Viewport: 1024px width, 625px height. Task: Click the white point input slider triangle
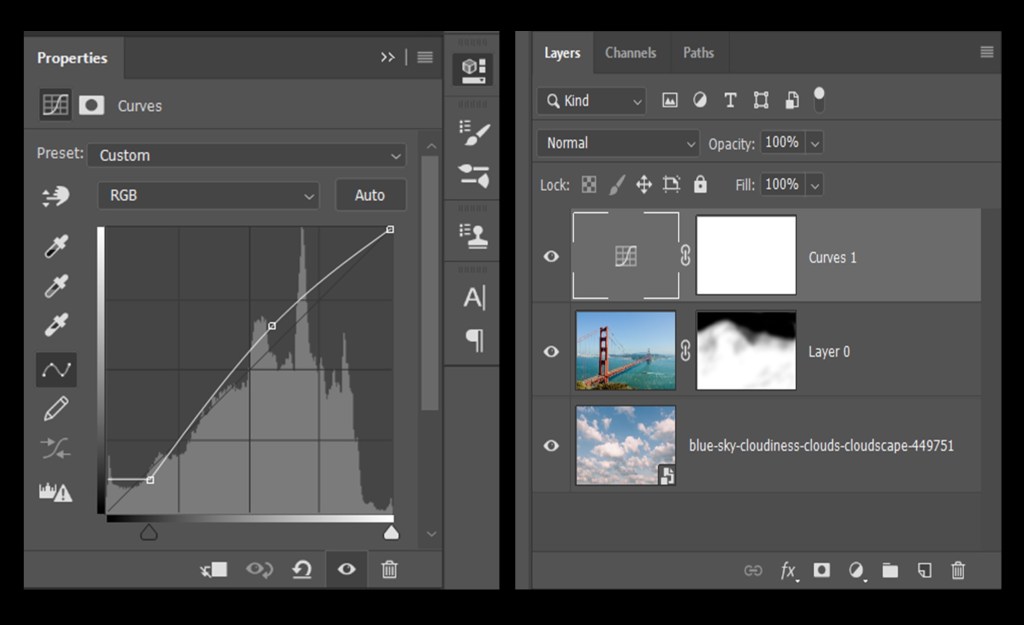pyautogui.click(x=391, y=532)
